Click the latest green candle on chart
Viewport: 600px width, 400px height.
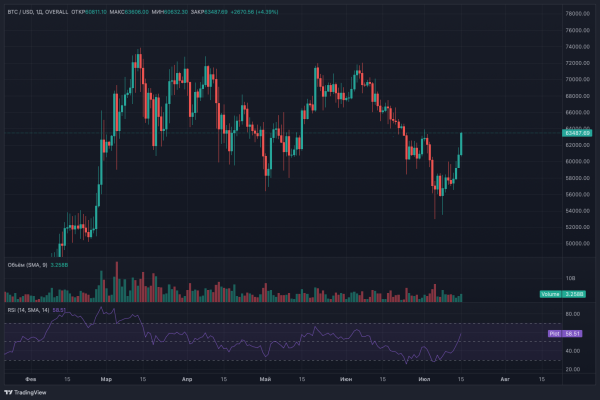pyautogui.click(x=461, y=143)
